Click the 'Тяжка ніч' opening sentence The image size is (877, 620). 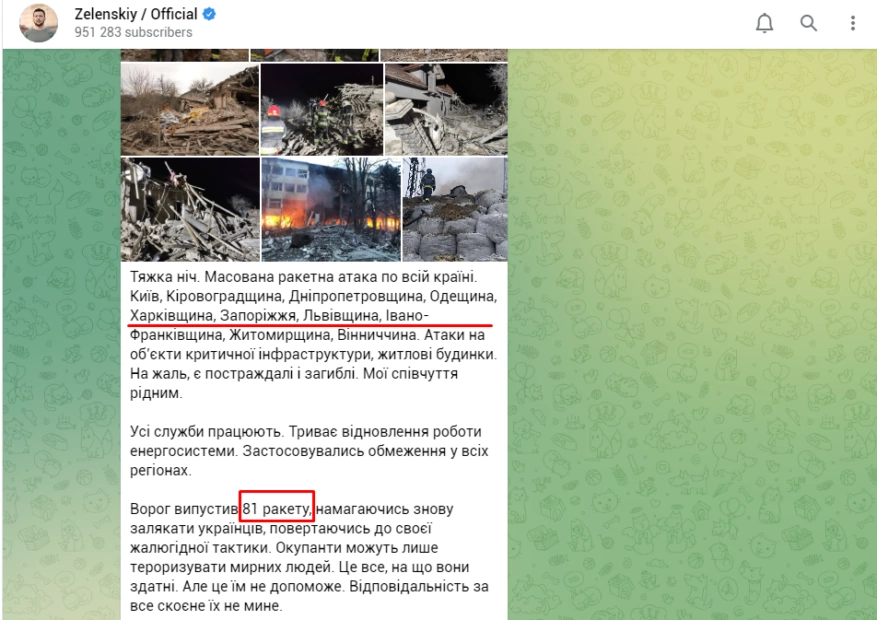coord(163,277)
